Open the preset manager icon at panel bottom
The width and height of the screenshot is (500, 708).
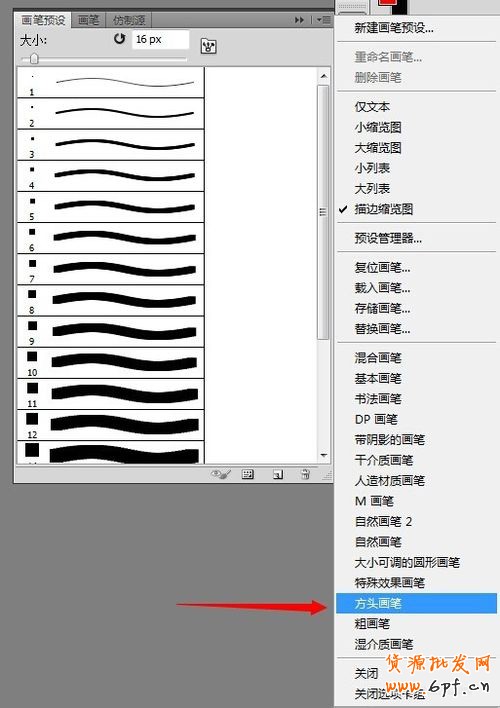[x=248, y=474]
